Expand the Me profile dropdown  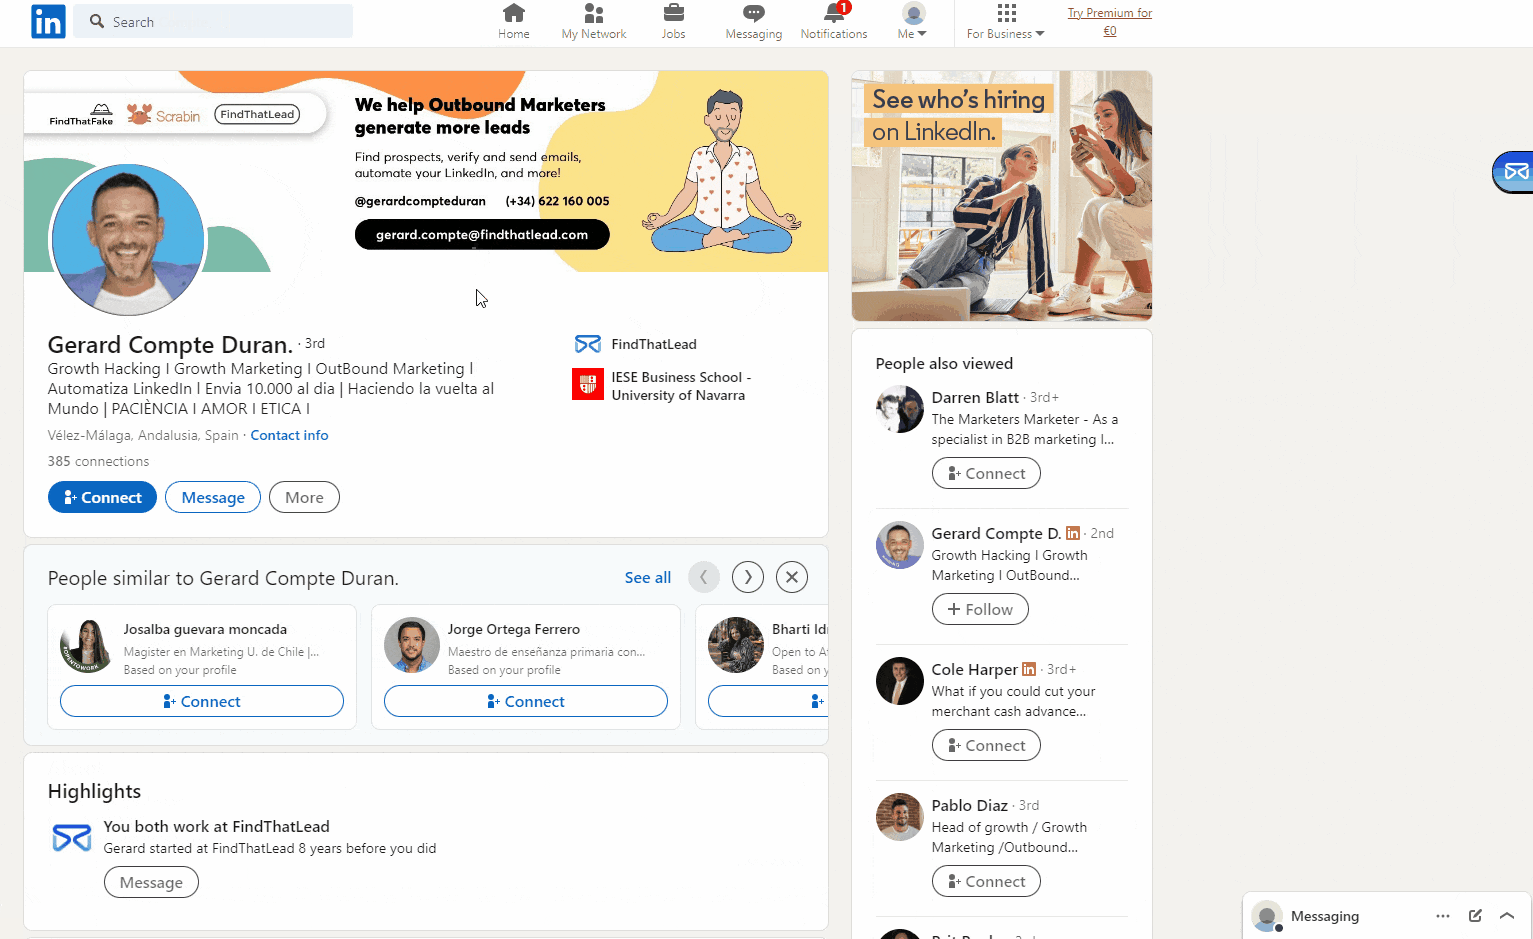911,22
